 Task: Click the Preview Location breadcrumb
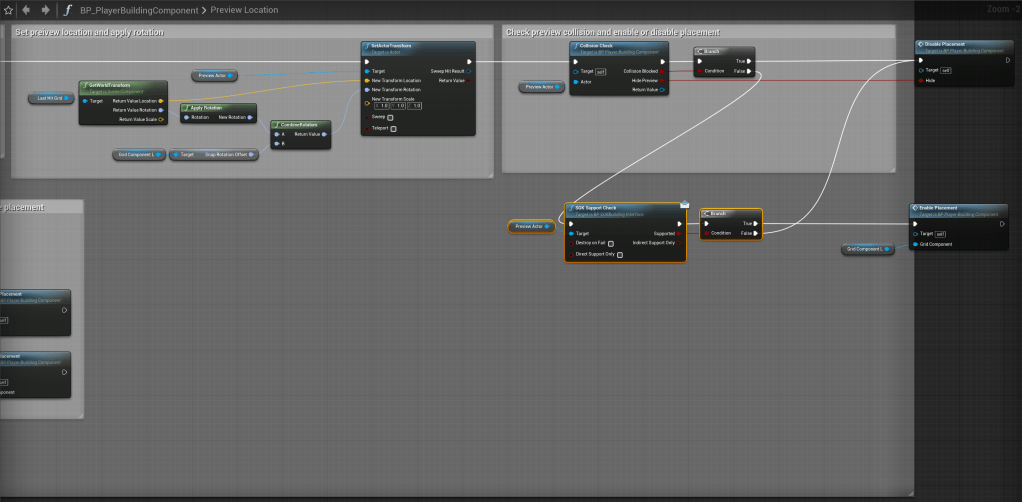coord(245,10)
